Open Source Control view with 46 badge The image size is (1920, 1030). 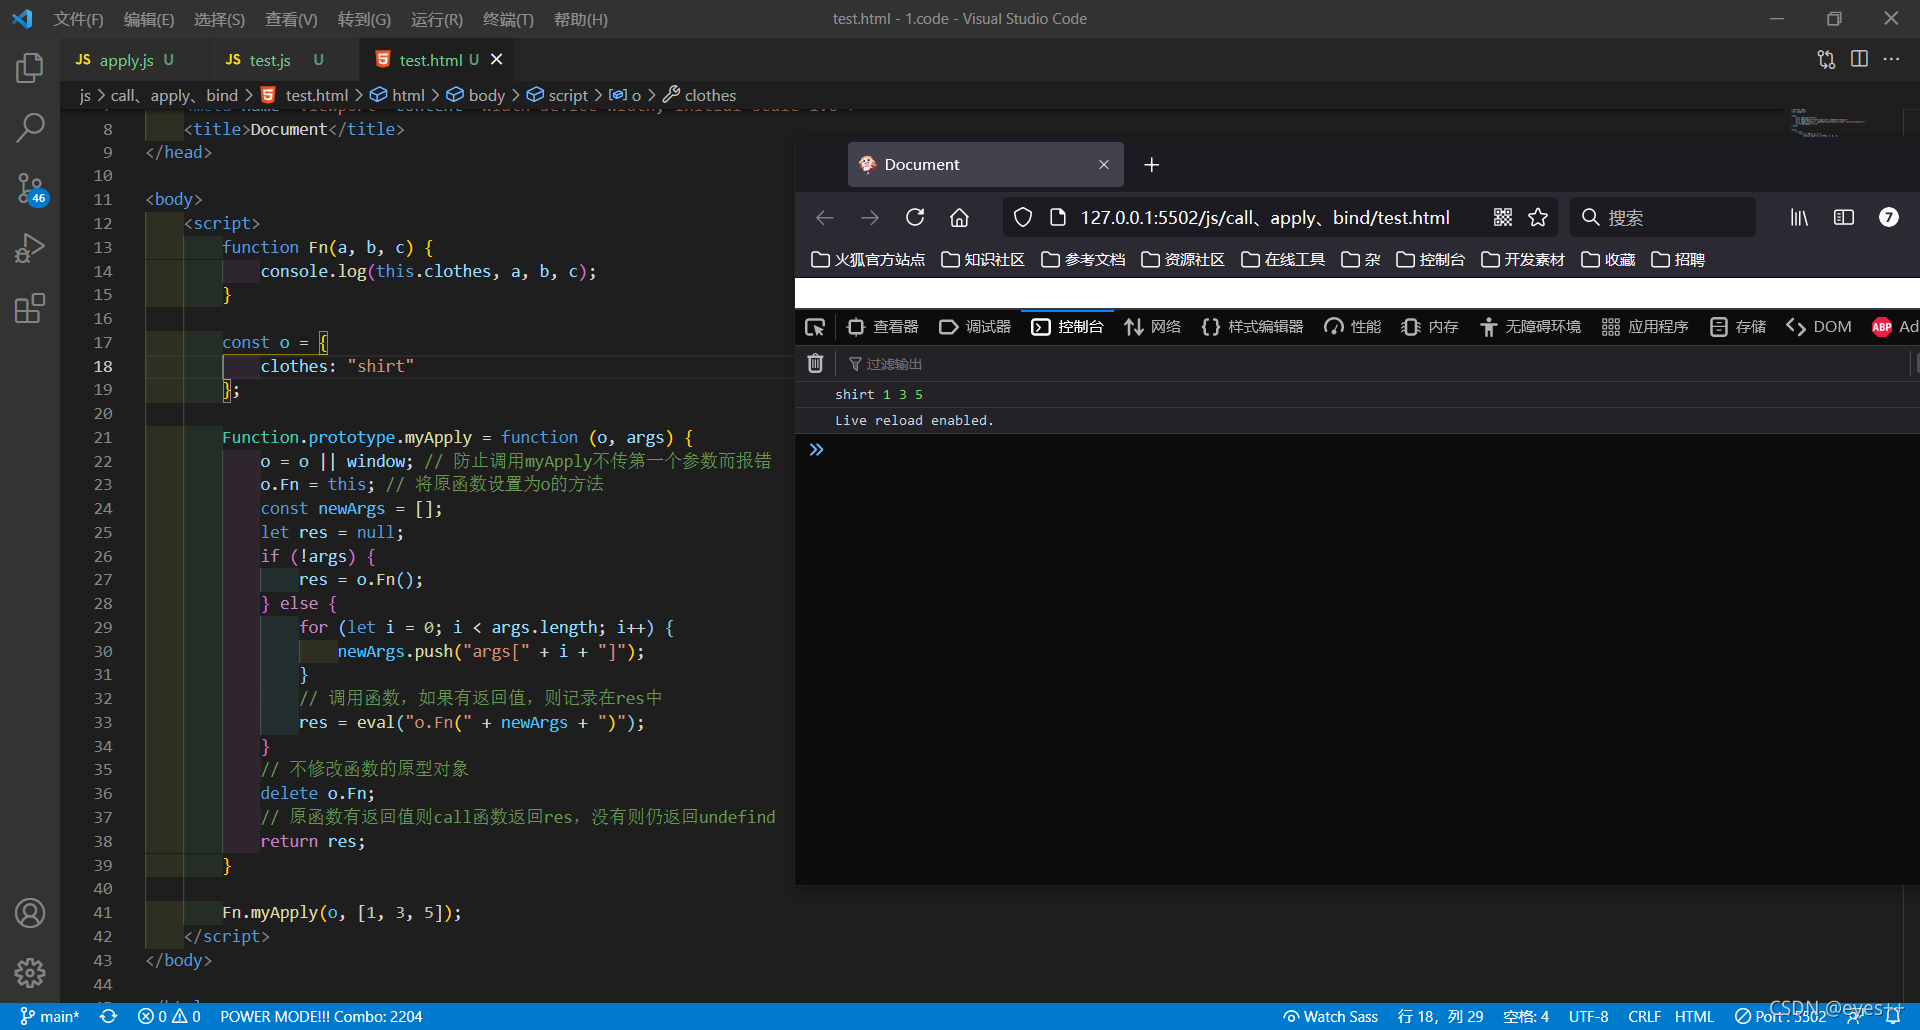click(x=30, y=188)
